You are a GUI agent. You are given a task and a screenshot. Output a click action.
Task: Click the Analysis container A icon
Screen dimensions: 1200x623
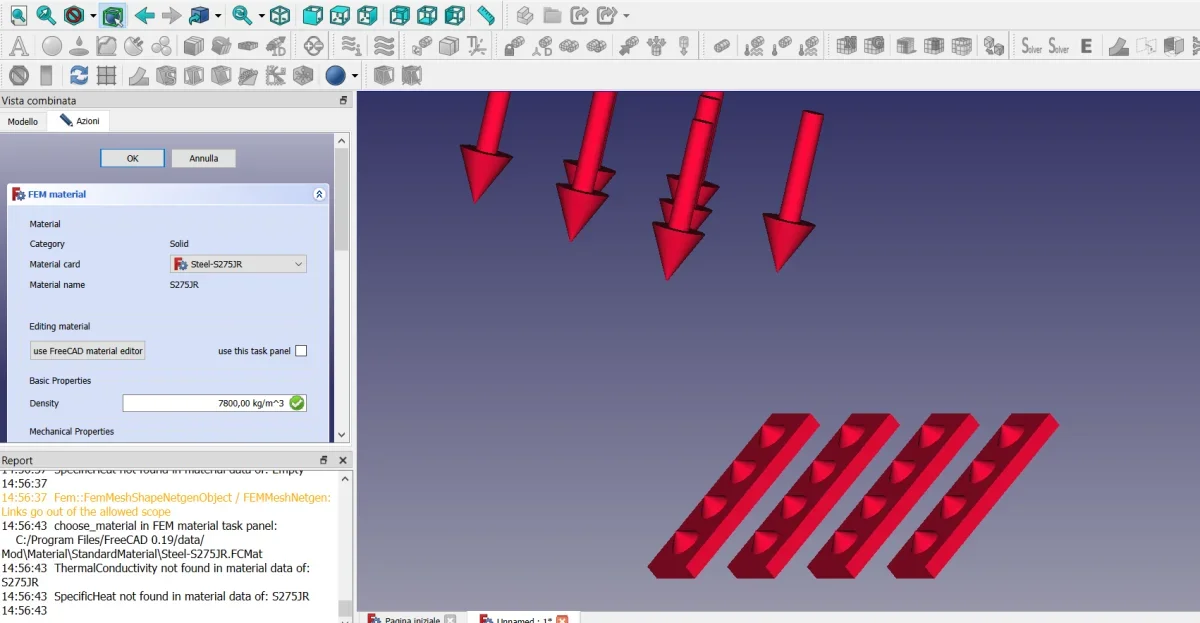(x=18, y=45)
